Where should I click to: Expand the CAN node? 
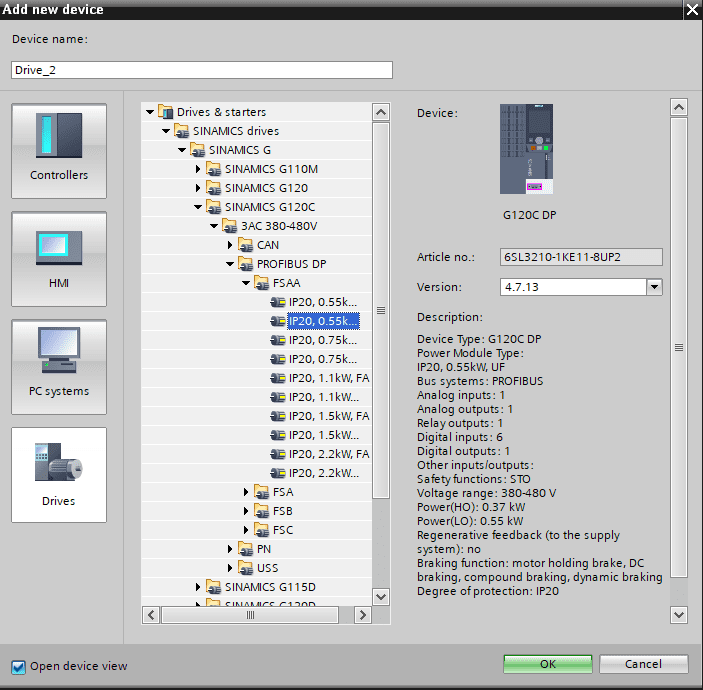230,245
